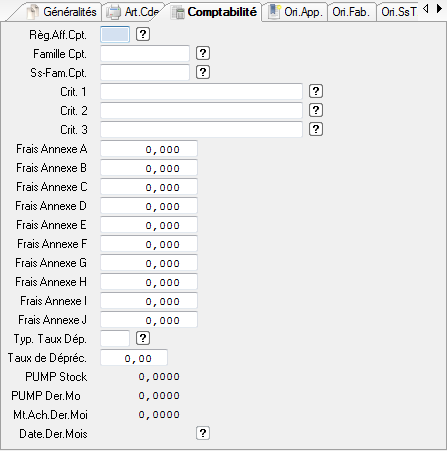447x451 pixels.
Task: Click into the Famille Cpt. text box
Action: [x=145, y=53]
